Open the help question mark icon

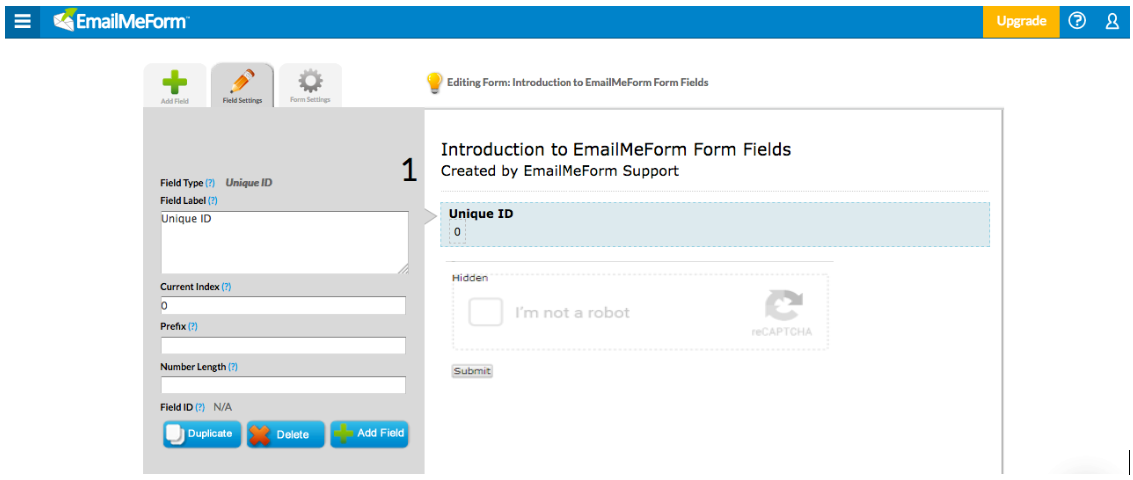1077,22
